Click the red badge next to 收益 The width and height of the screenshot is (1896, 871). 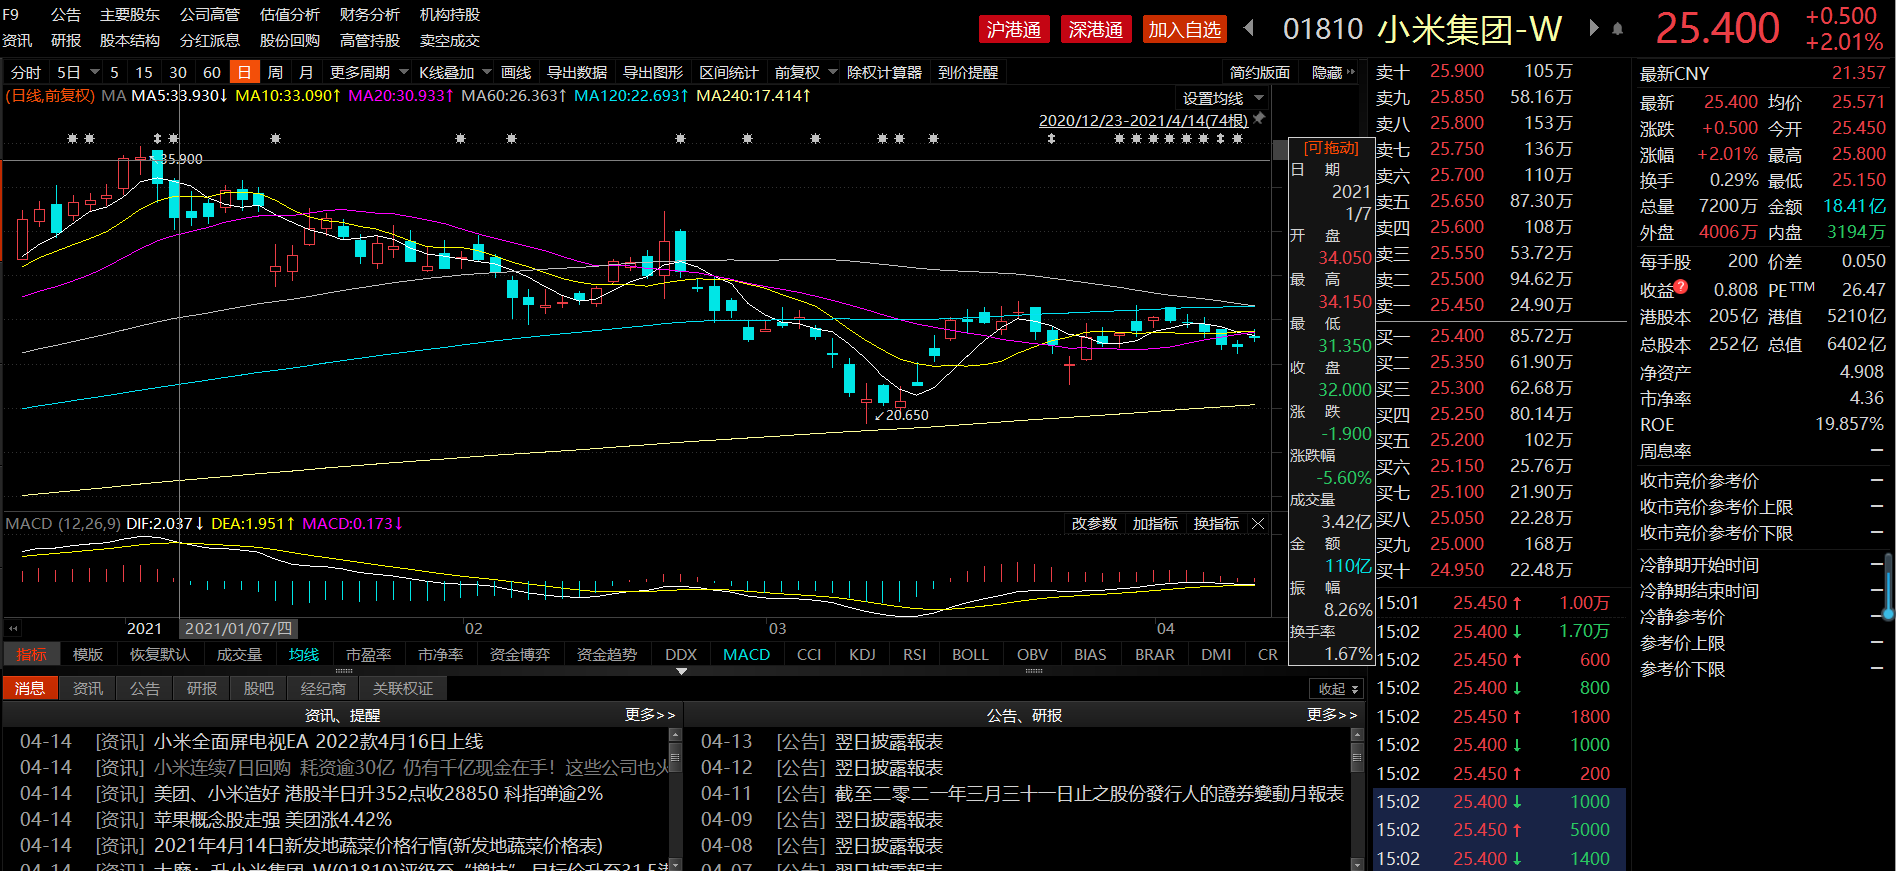point(1681,286)
